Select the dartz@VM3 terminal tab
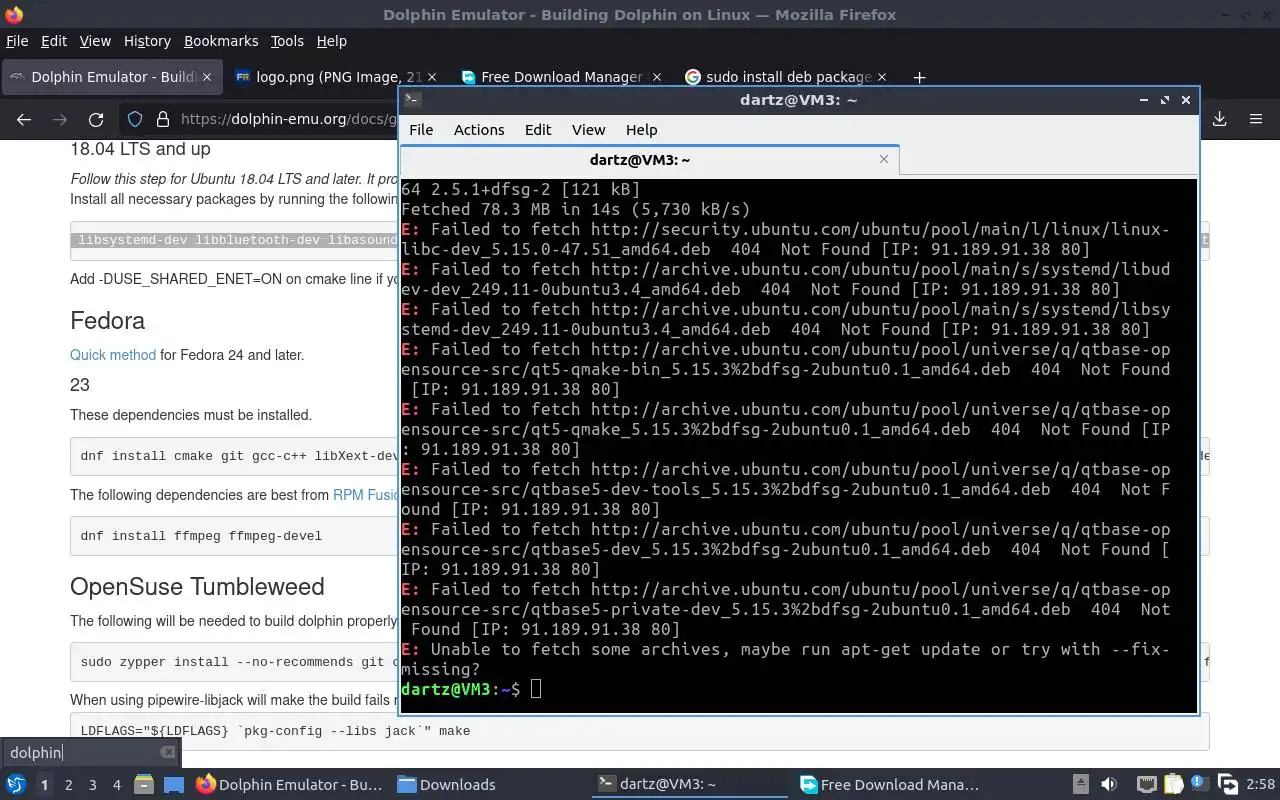The width and height of the screenshot is (1280, 800). 650,160
